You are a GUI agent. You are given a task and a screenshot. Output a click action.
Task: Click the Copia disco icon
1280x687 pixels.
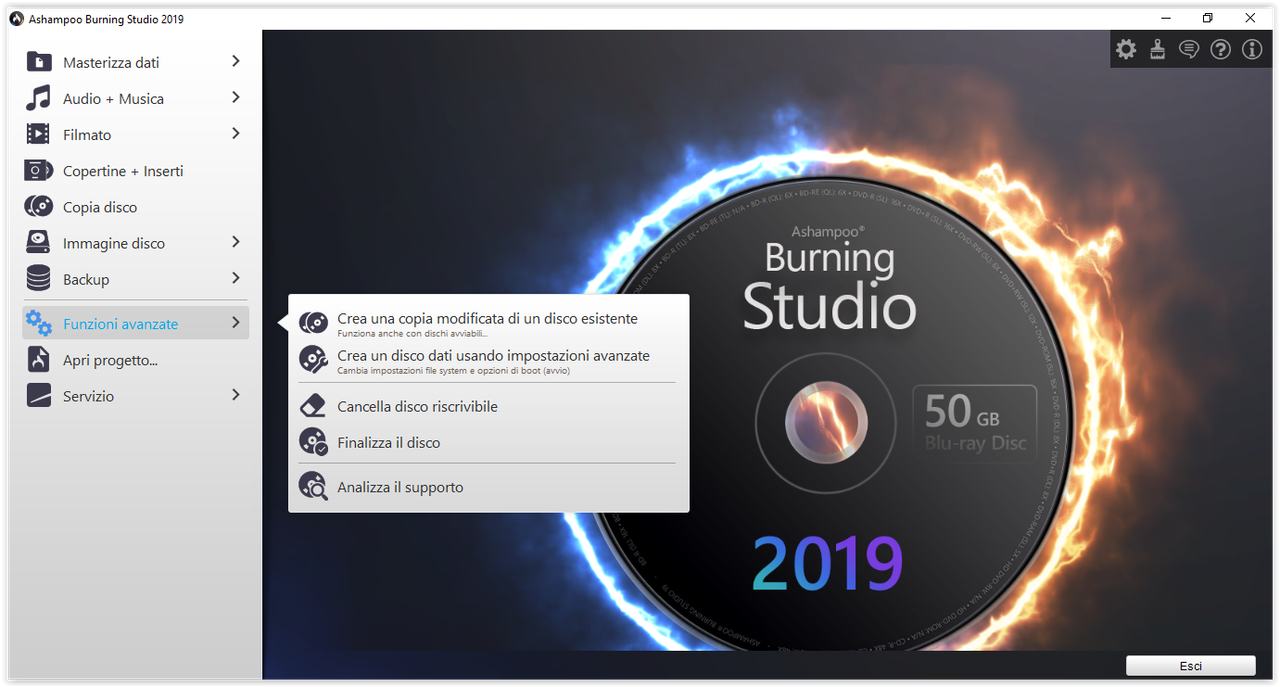38,207
